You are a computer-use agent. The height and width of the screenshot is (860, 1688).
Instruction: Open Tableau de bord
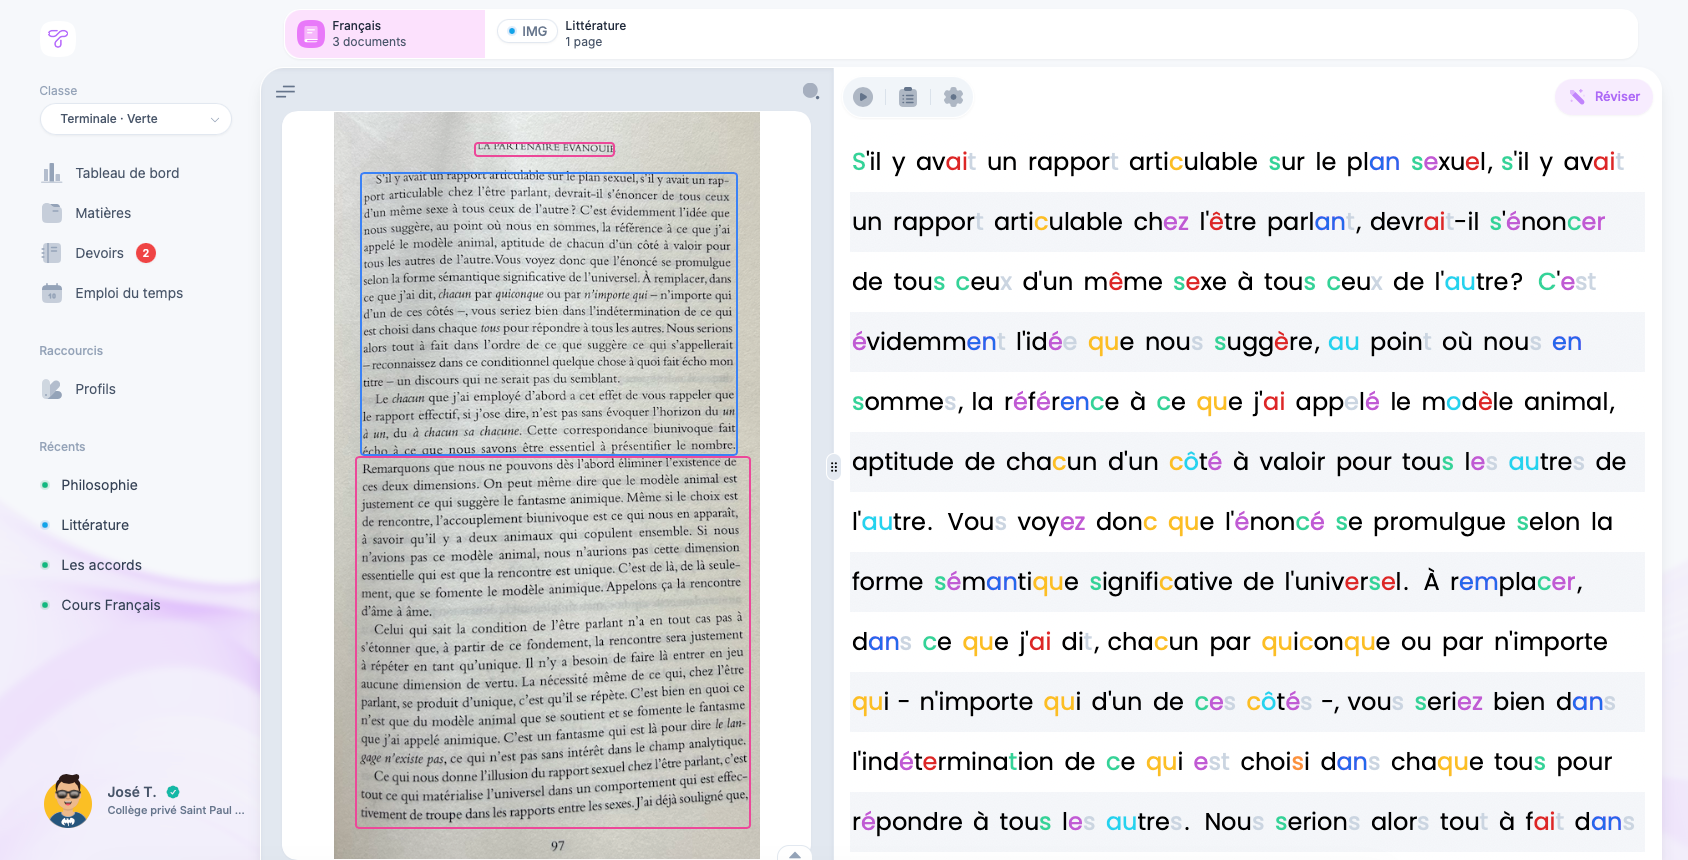tap(127, 173)
